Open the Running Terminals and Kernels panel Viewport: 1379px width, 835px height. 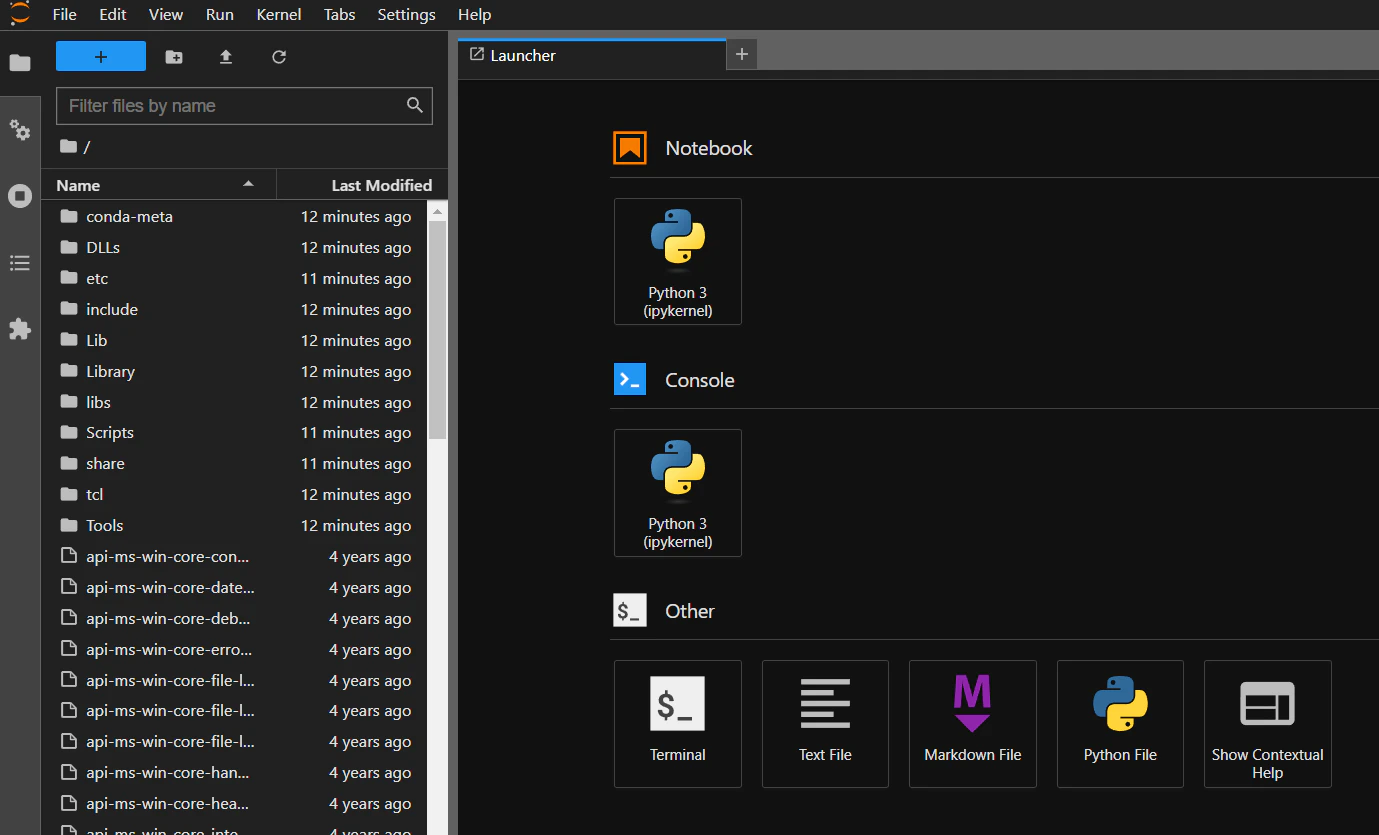(20, 196)
